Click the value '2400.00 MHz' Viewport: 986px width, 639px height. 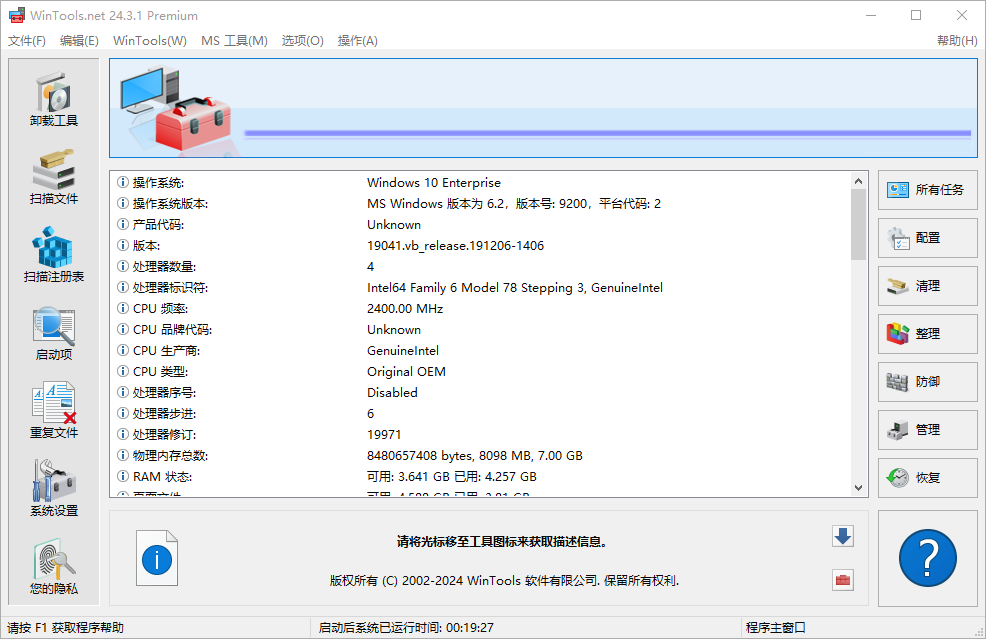point(405,309)
